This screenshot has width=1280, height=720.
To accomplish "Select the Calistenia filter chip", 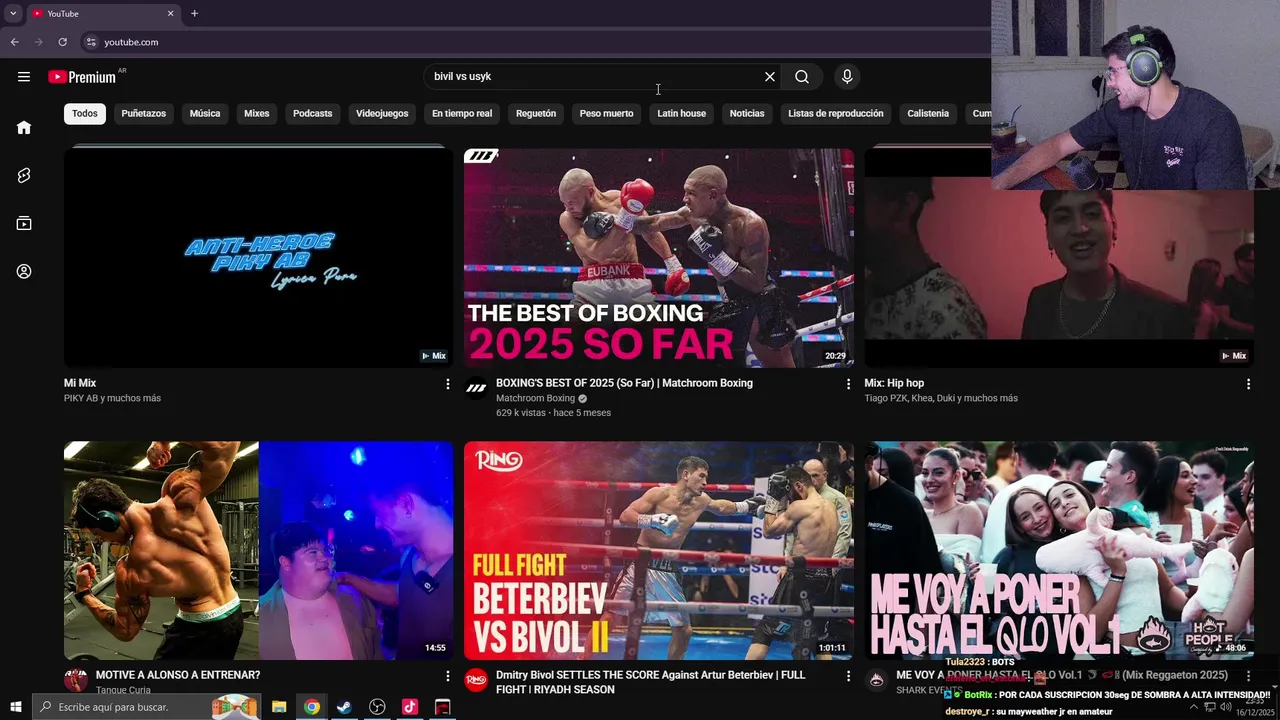I will 928,113.
